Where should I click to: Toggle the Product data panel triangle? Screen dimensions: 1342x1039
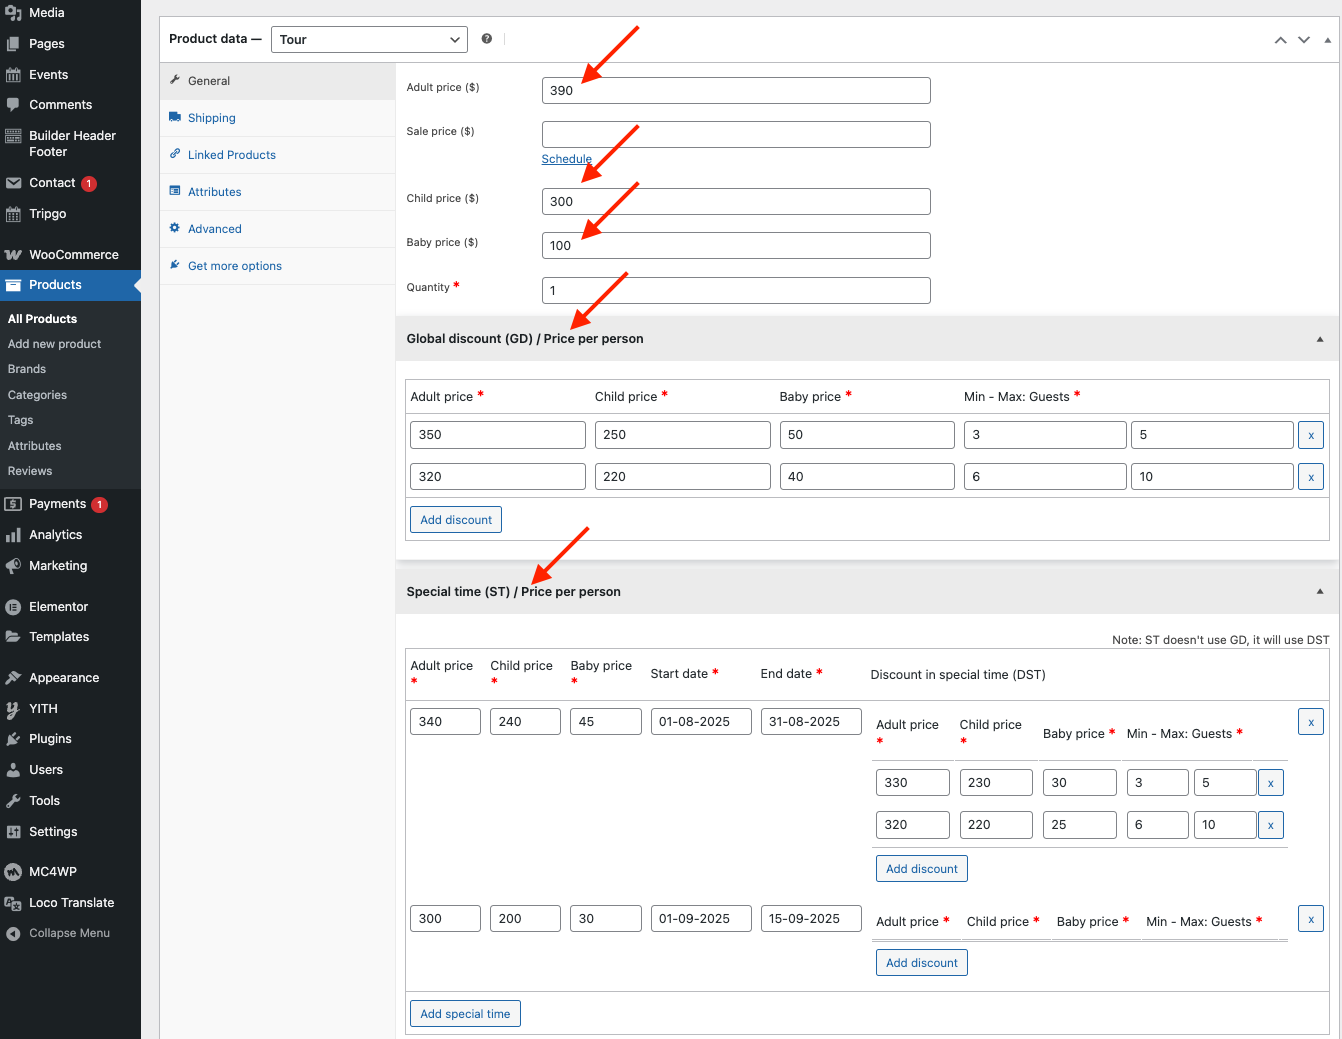pos(1327,40)
